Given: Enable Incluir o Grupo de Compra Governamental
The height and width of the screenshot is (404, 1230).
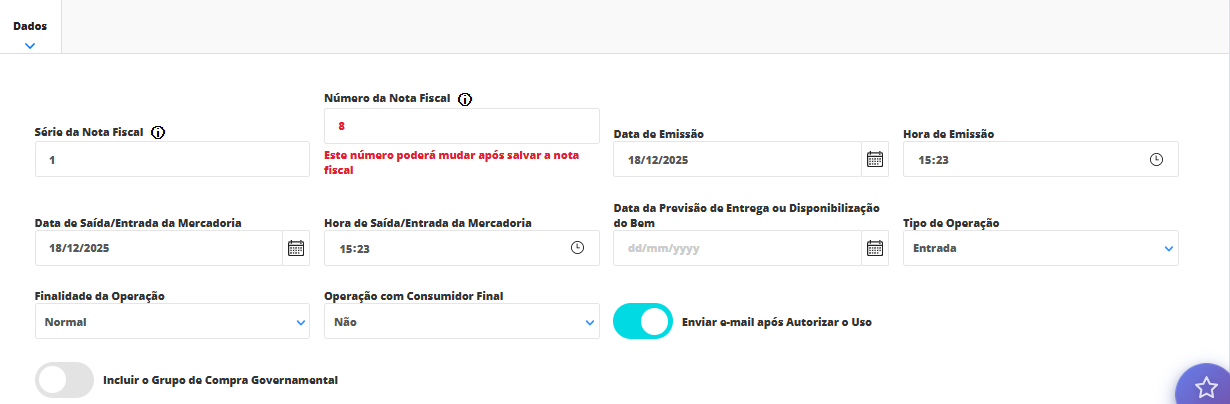Looking at the screenshot, I should (64, 380).
